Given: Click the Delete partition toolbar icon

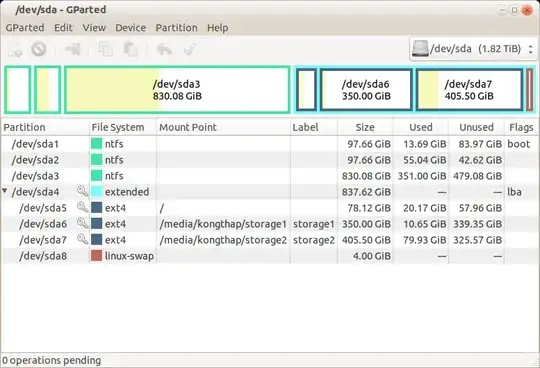Looking at the screenshot, I should pyautogui.click(x=39, y=49).
